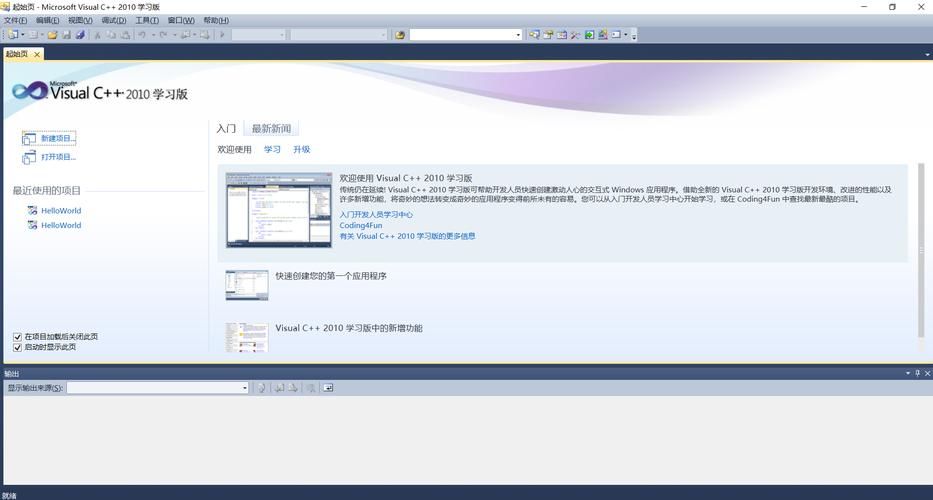Expand the find combo box dropdown in toolbar

click(x=518, y=35)
